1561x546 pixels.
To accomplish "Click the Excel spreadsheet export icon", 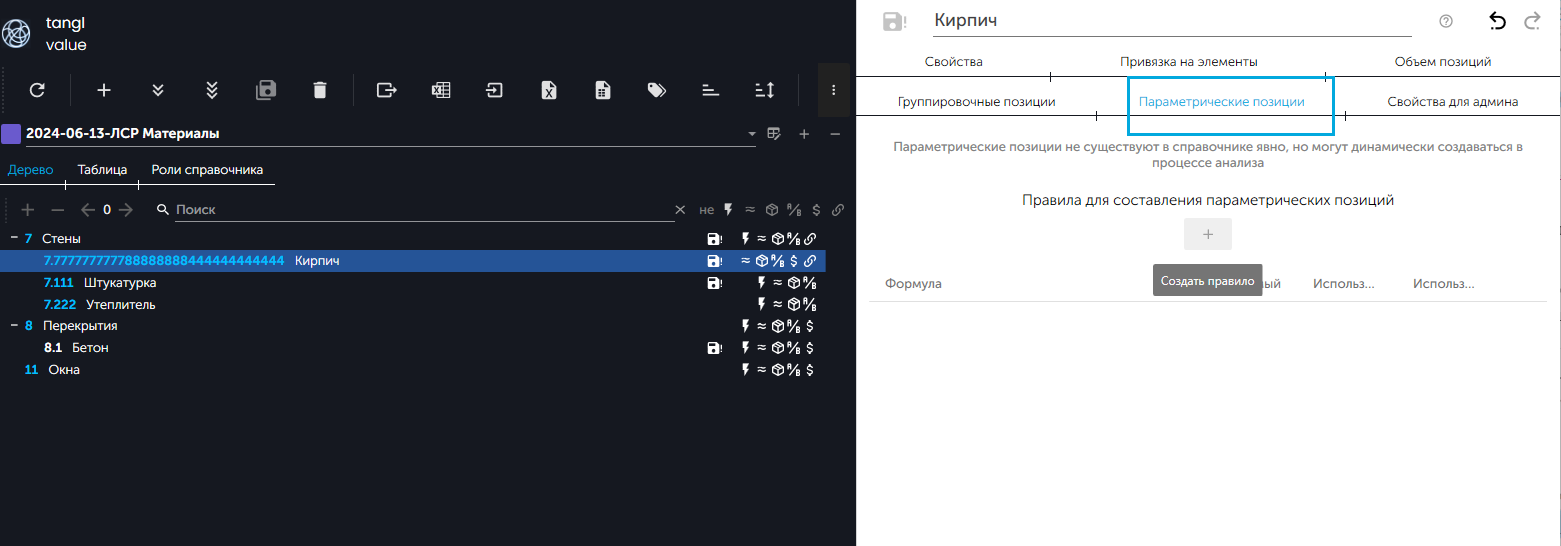I will click(x=440, y=90).
